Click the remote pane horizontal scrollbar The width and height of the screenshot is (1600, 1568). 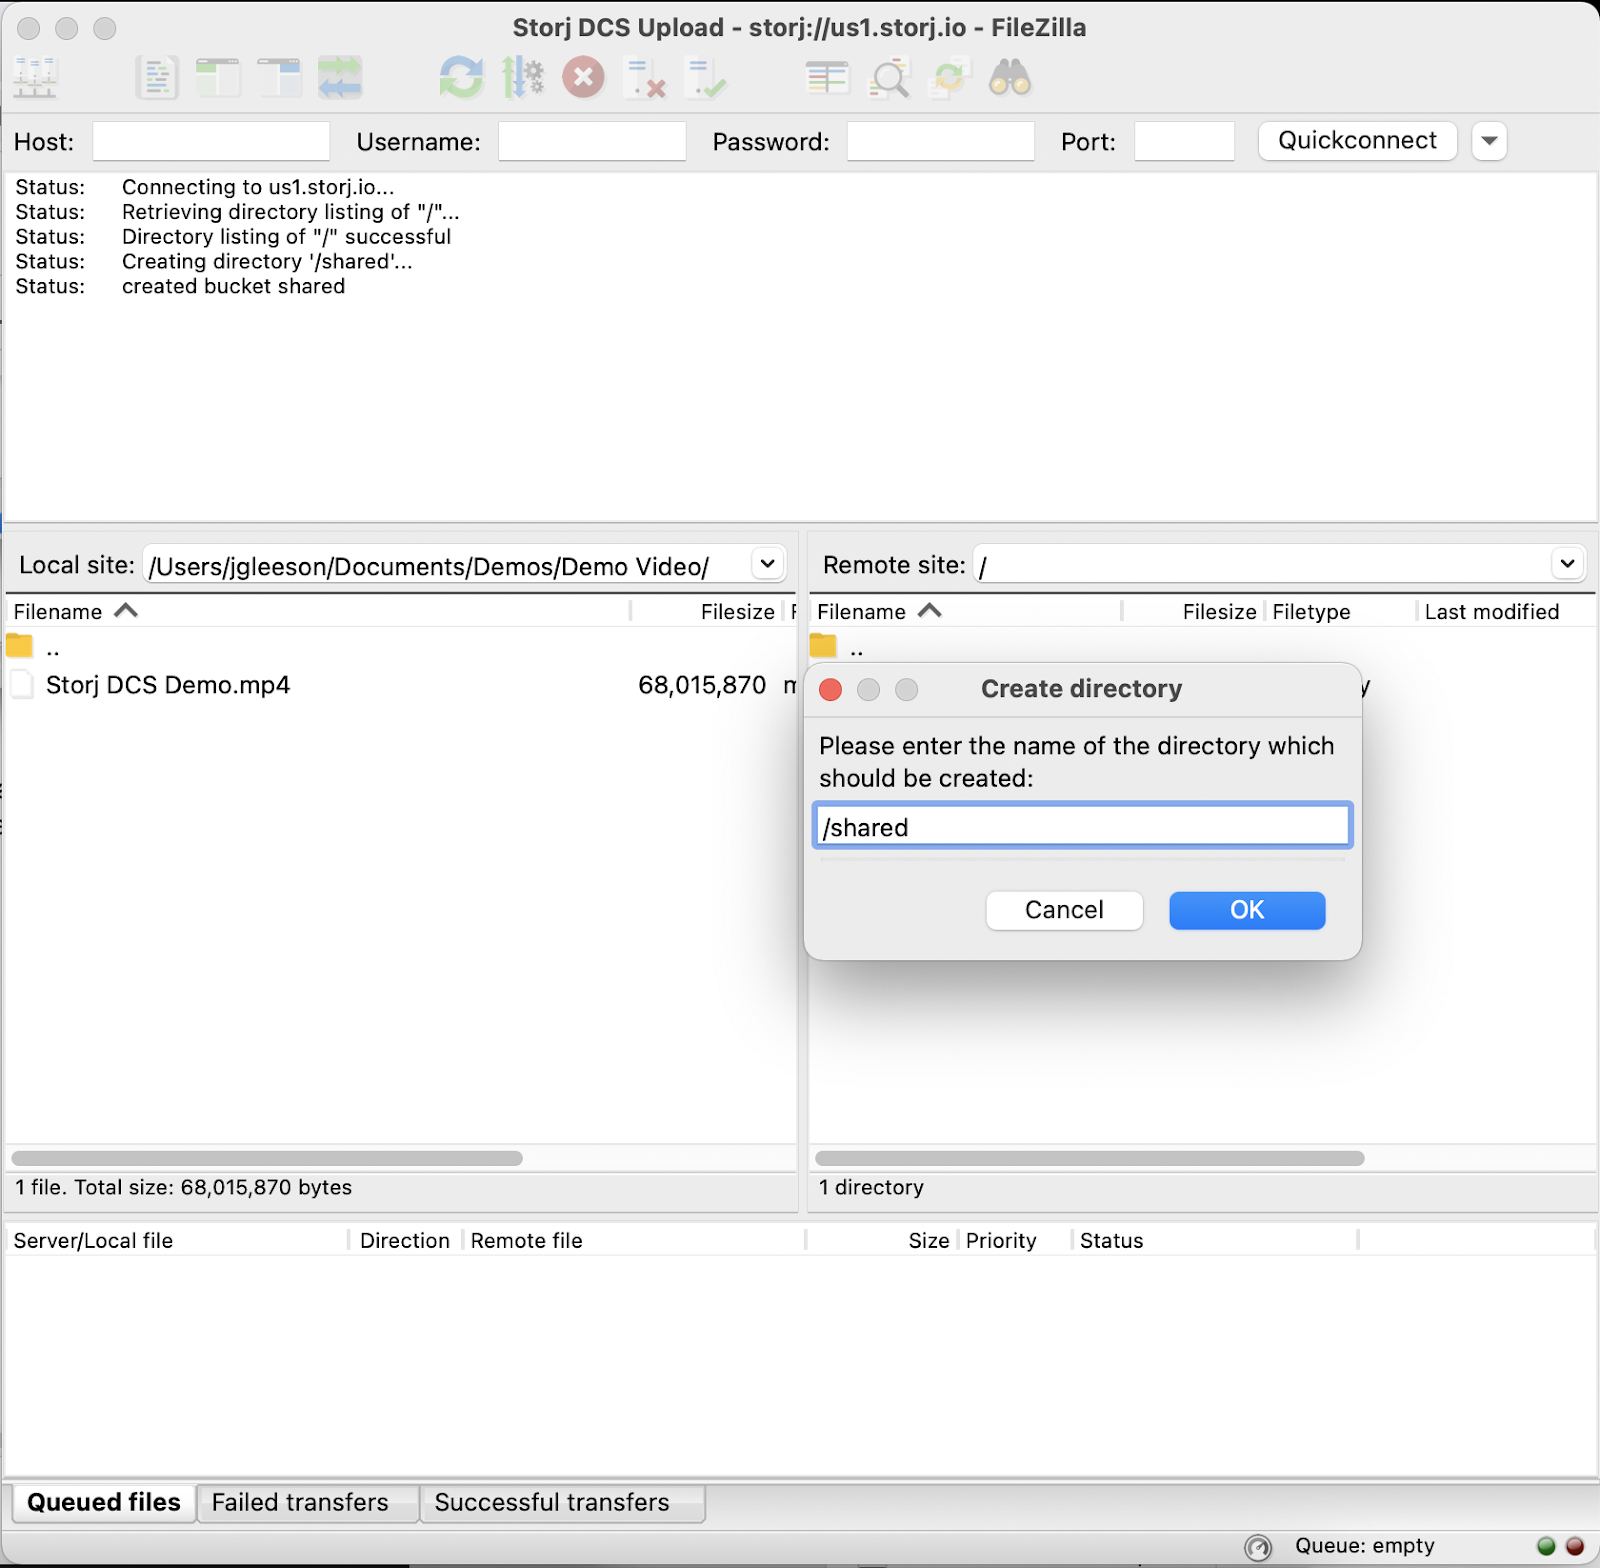(1089, 1158)
